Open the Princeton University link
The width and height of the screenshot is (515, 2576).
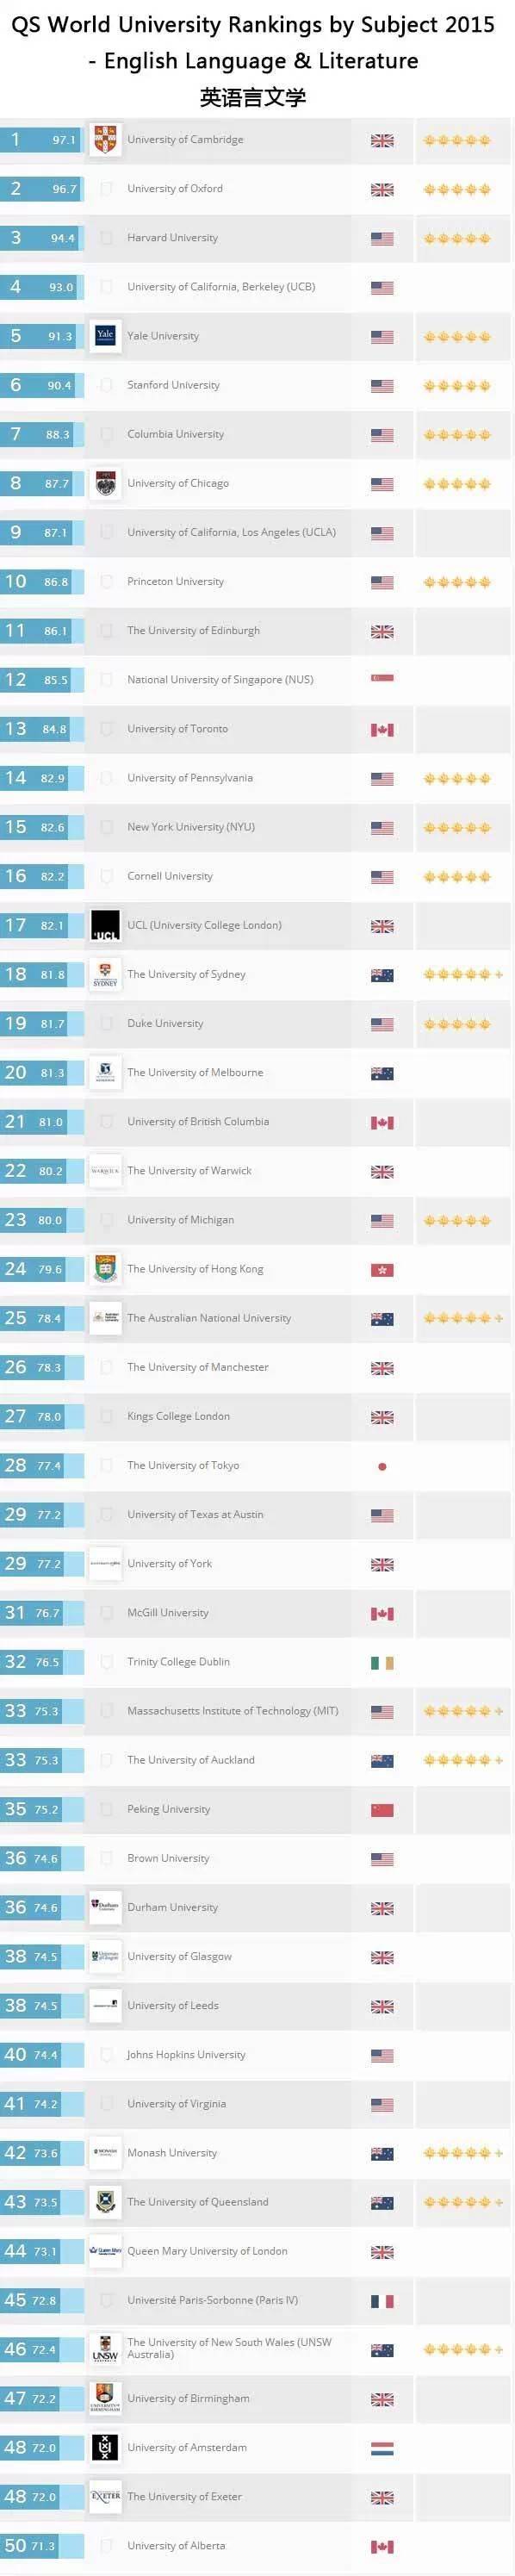(175, 581)
